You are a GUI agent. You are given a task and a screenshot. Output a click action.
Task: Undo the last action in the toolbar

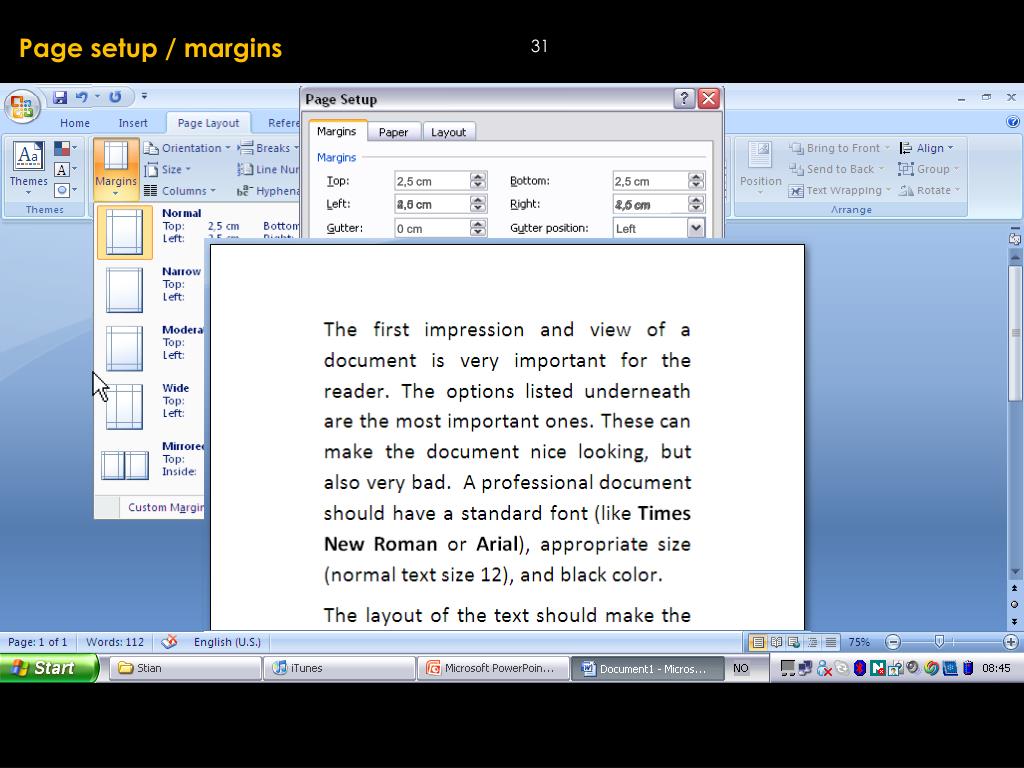coord(82,97)
